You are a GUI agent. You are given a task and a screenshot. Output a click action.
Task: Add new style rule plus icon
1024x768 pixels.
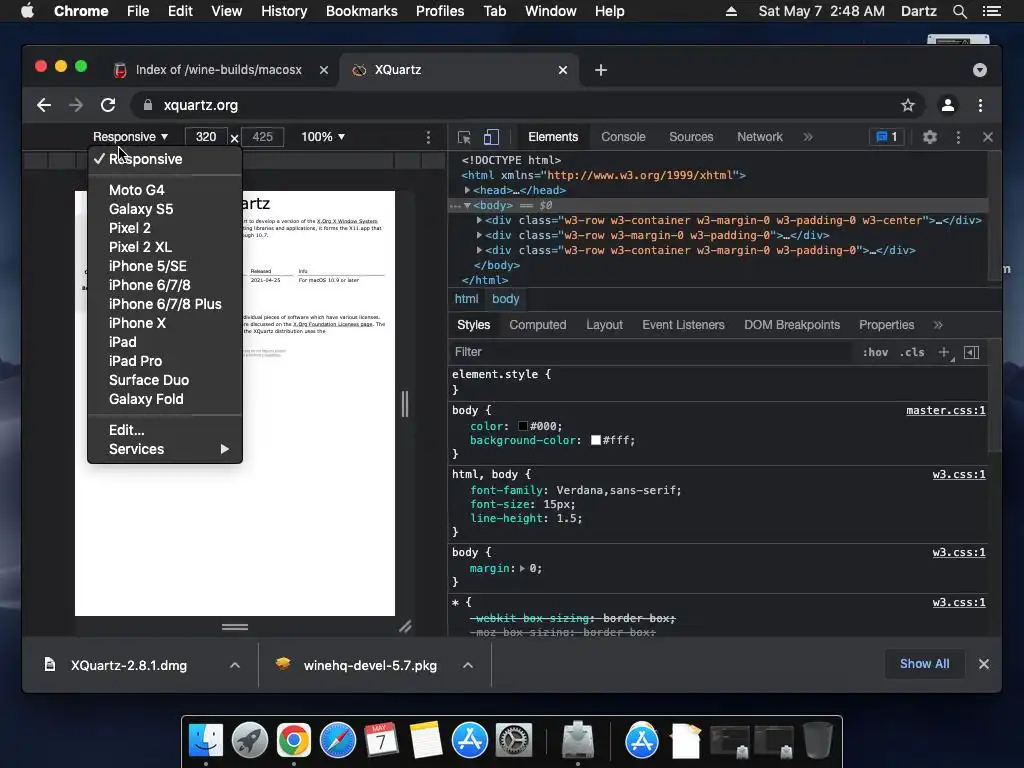tap(944, 352)
